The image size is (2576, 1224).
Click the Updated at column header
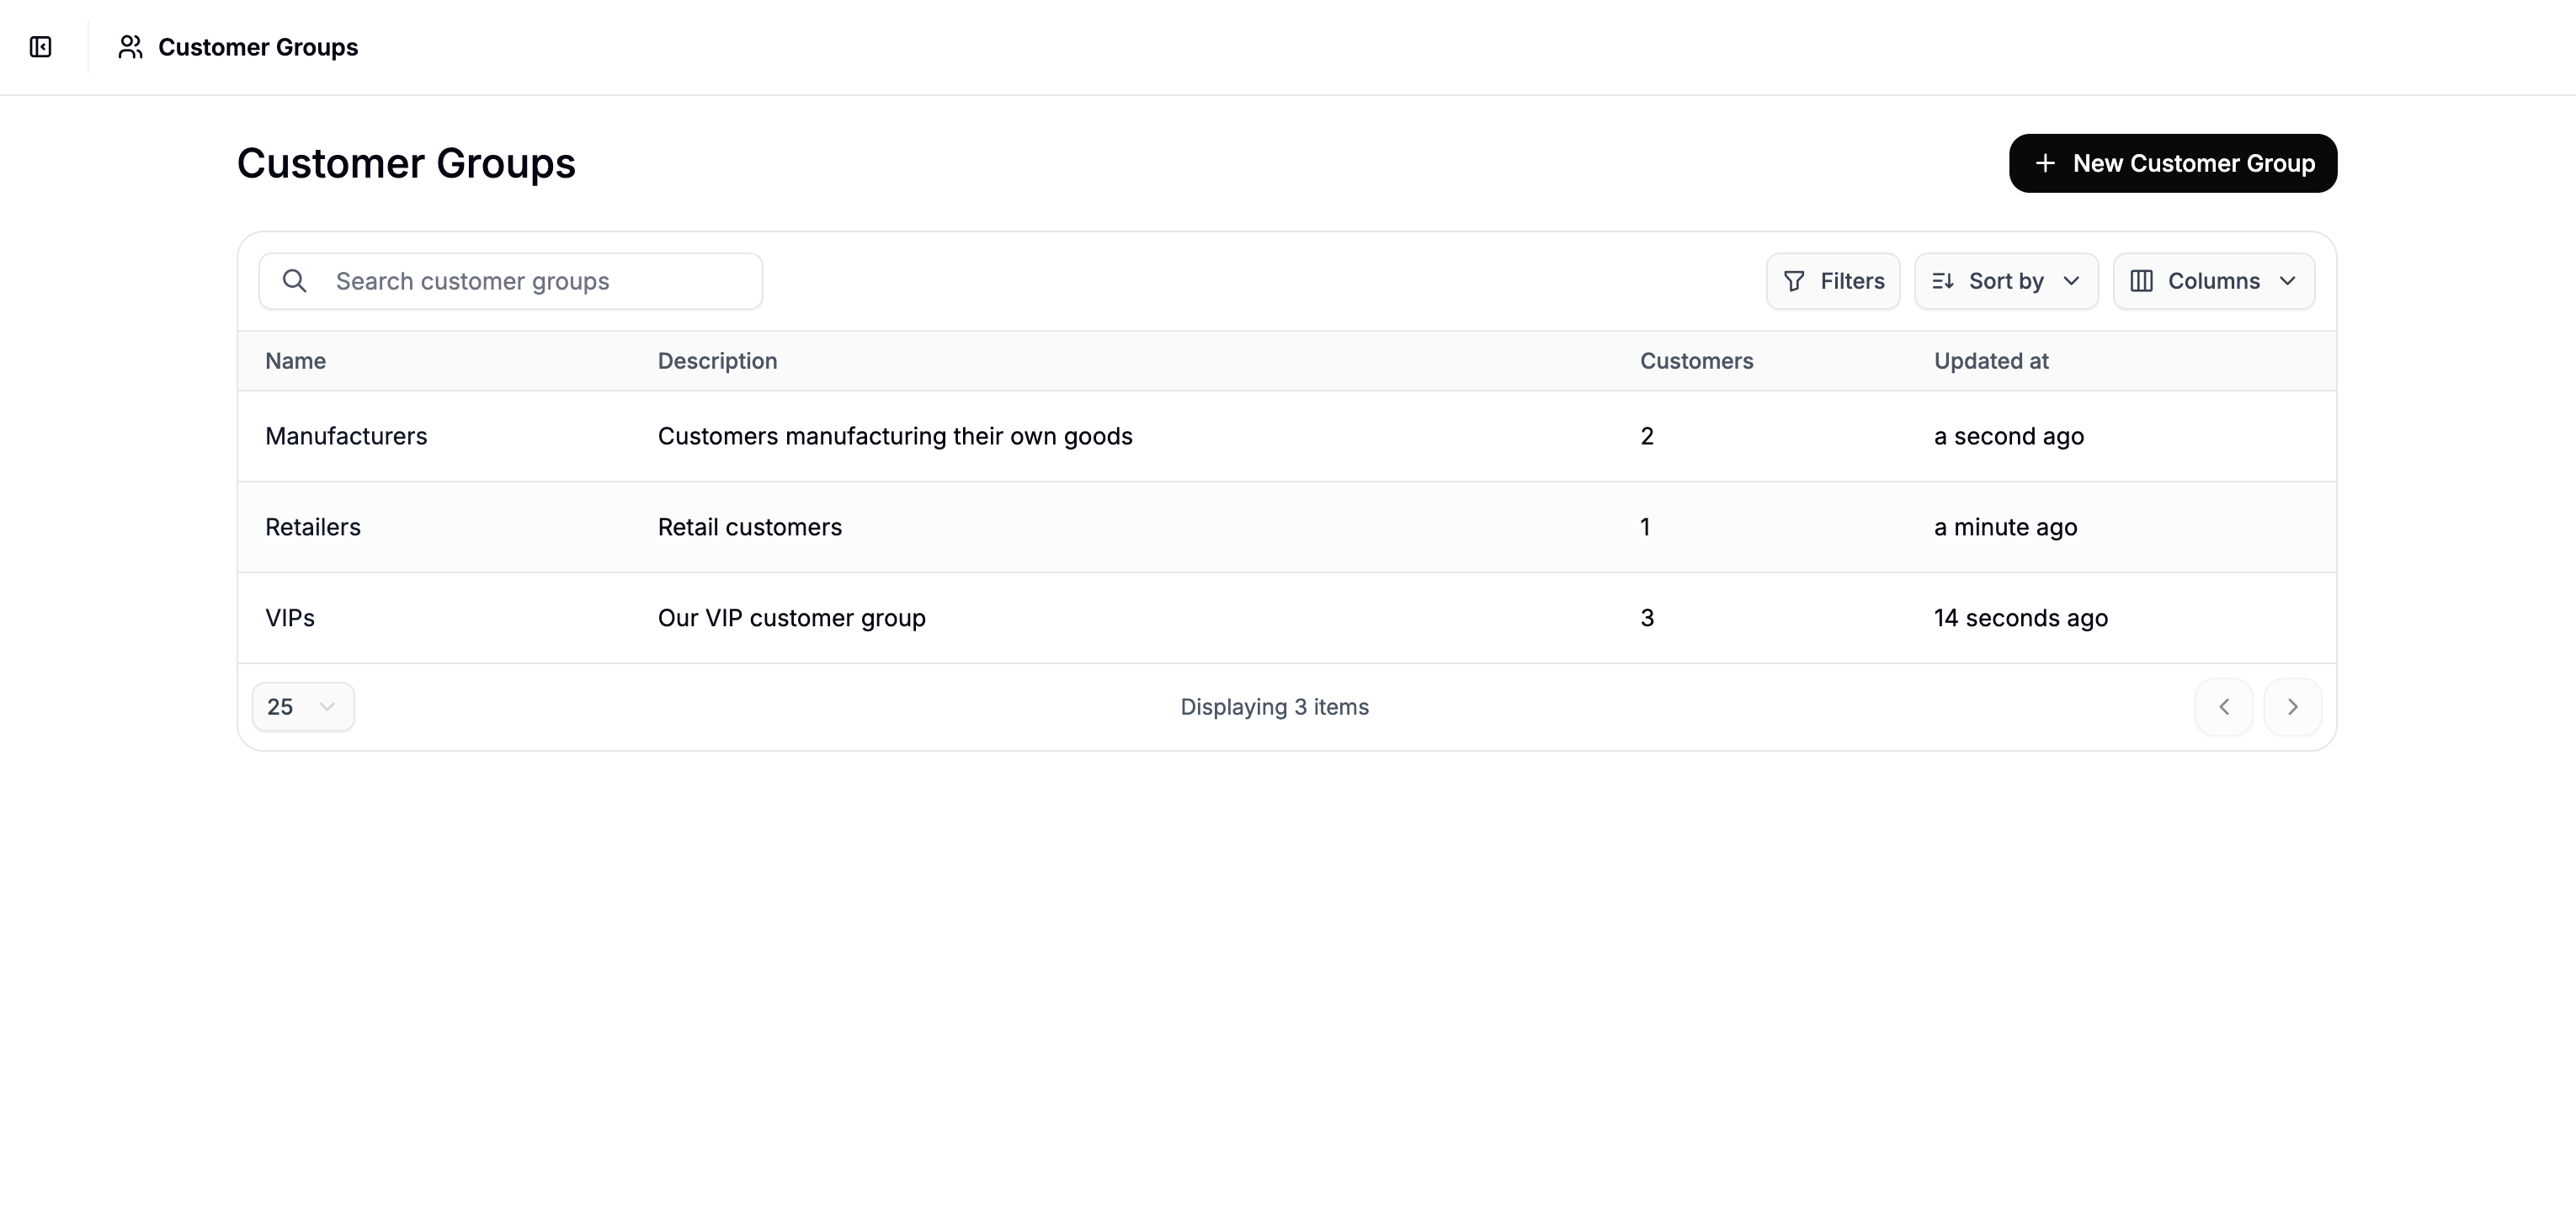(x=1990, y=361)
